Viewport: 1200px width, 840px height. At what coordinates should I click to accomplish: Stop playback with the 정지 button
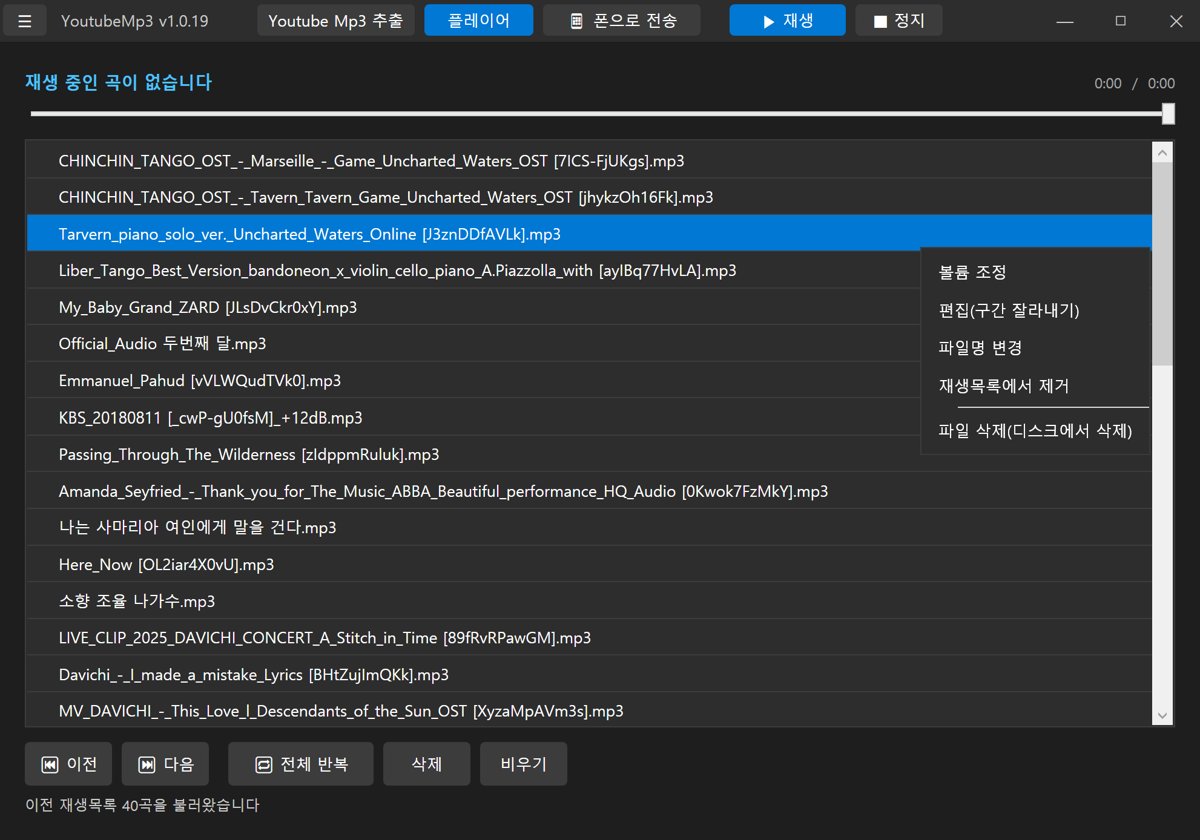click(899, 20)
